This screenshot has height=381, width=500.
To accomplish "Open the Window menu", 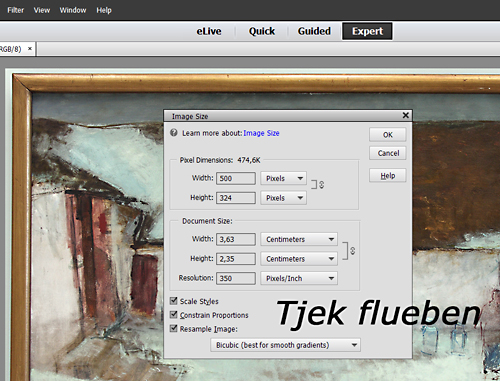I will click(x=73, y=10).
